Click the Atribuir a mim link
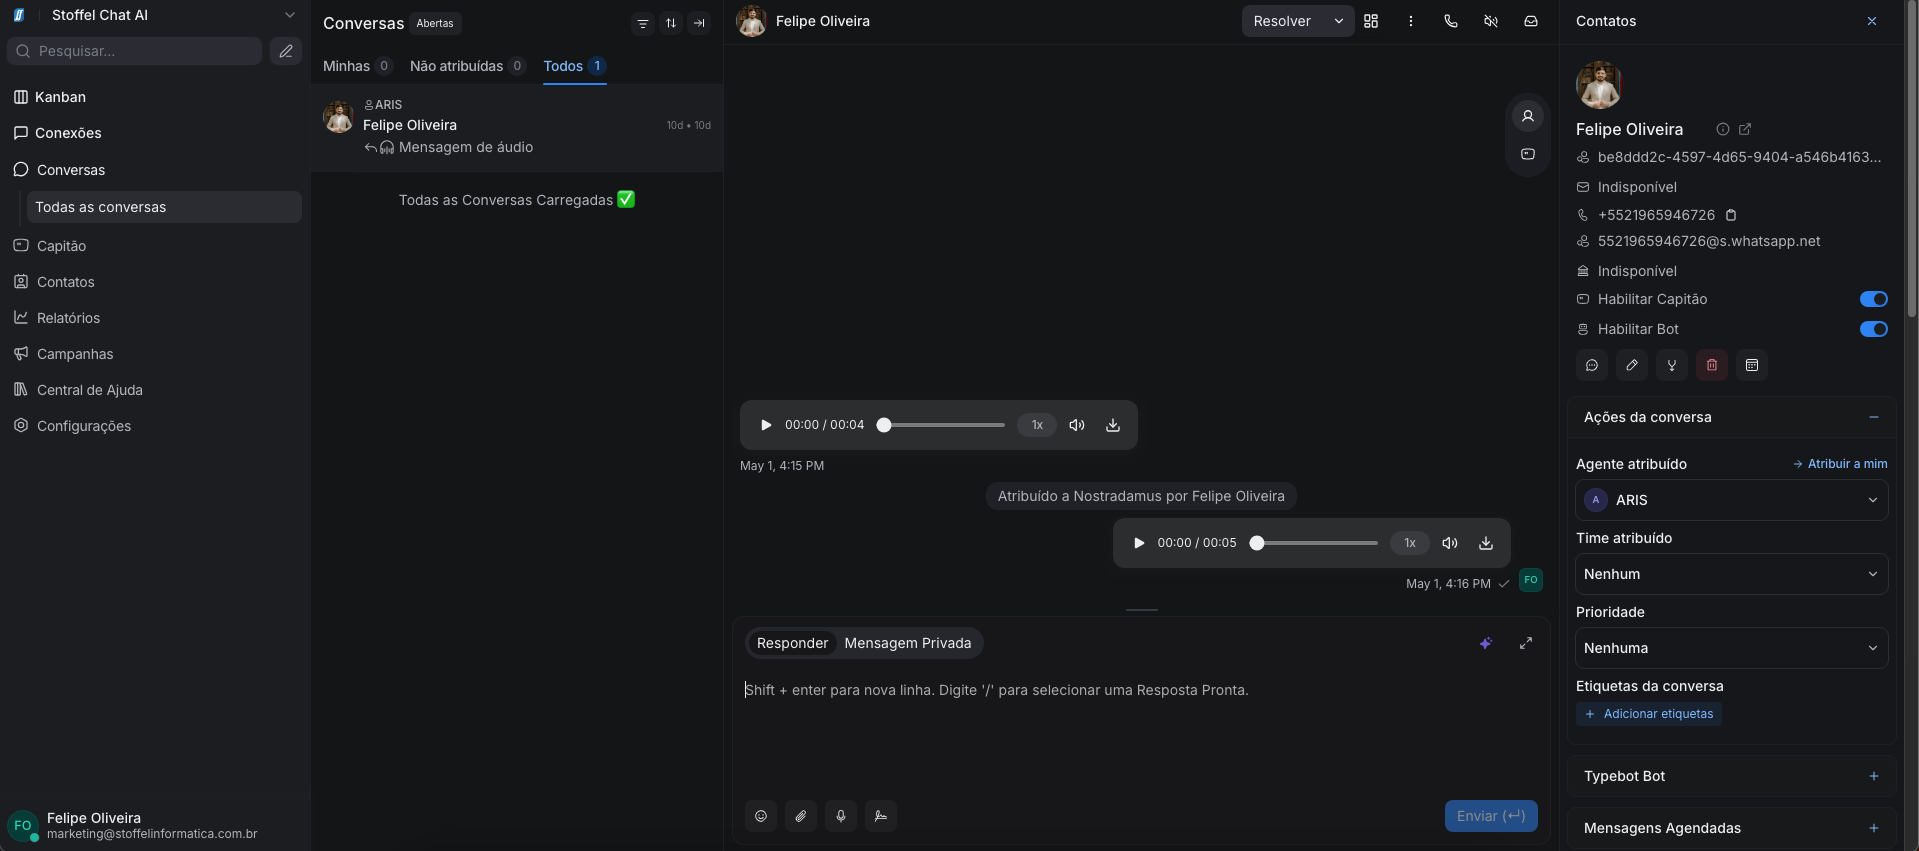The height and width of the screenshot is (851, 1919). (x=1840, y=464)
